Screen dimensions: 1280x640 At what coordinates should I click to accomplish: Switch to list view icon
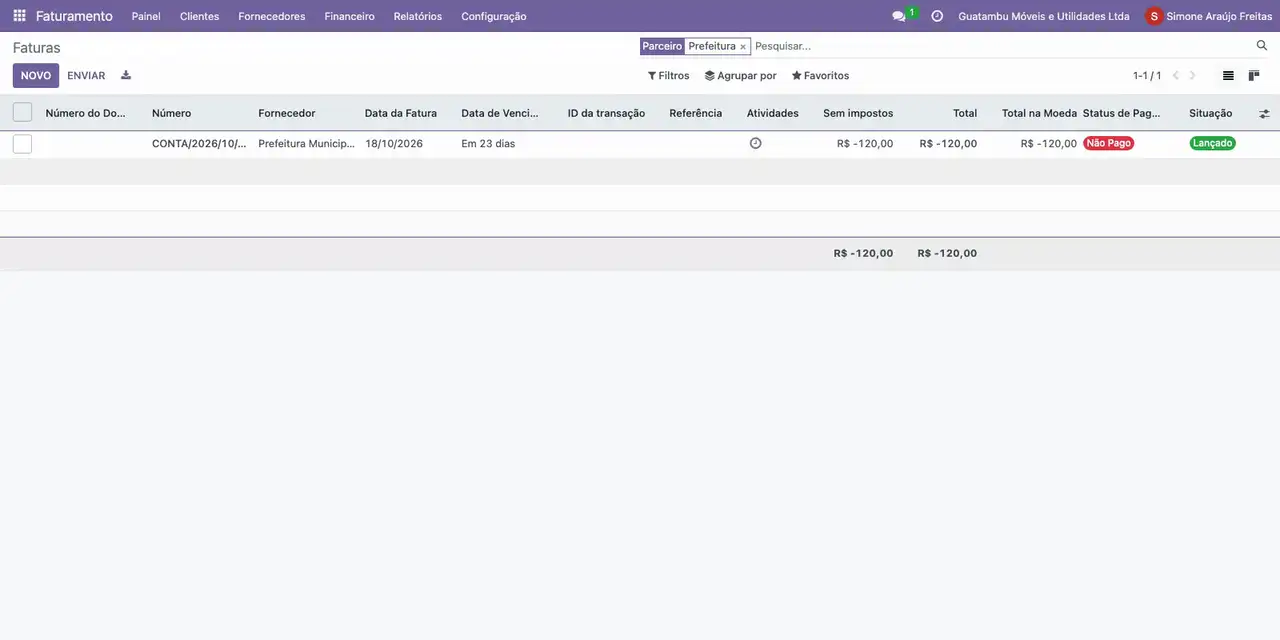(1228, 76)
